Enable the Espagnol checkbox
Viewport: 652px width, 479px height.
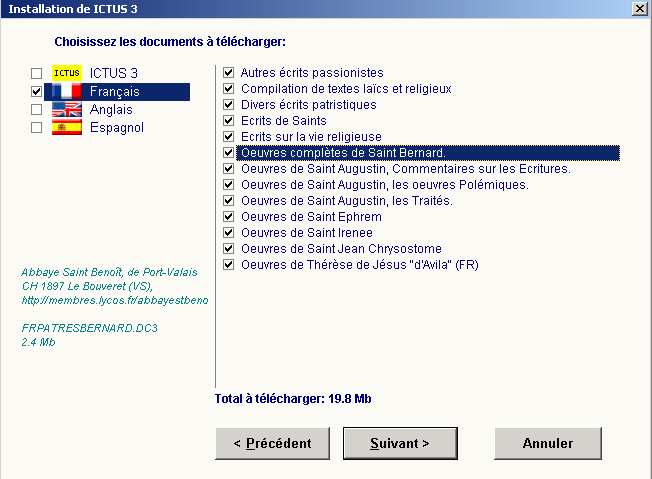37,127
